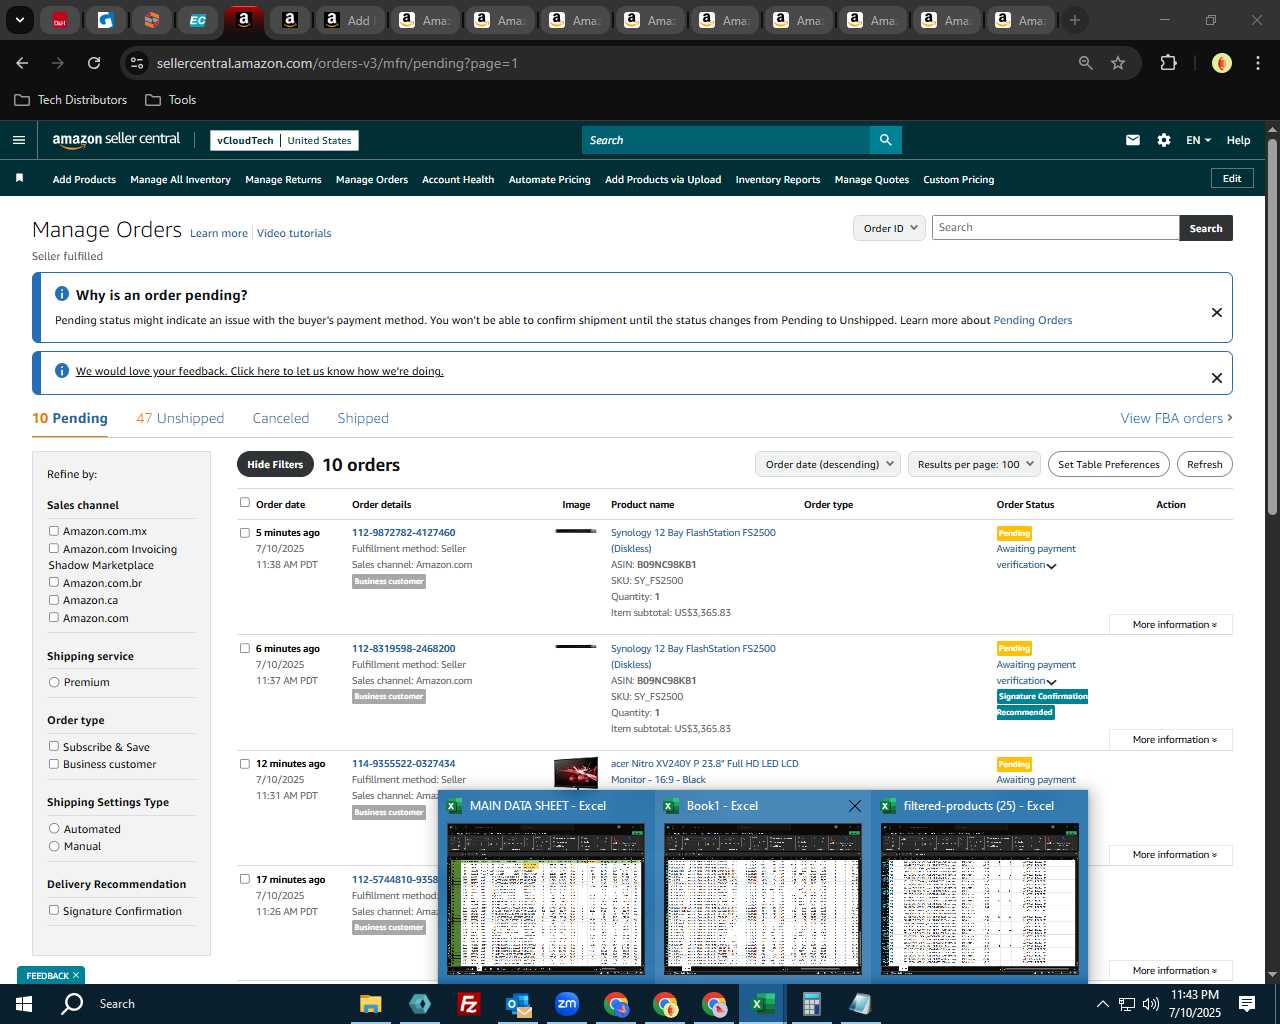Open Calculator from the taskbar
The height and width of the screenshot is (1024, 1280).
811,1004
